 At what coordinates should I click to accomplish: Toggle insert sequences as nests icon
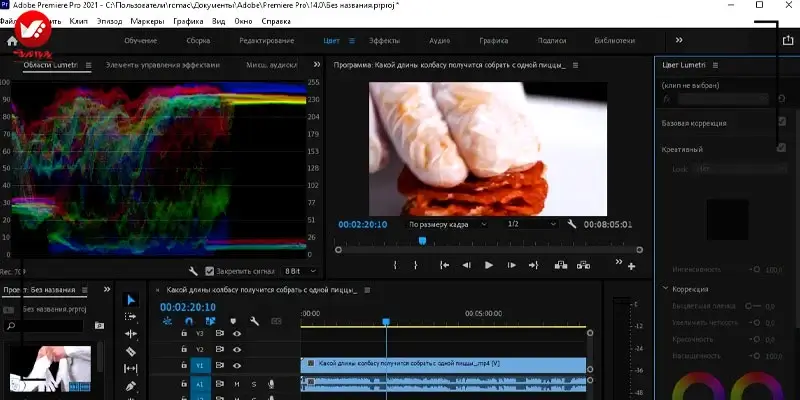pyautogui.click(x=167, y=321)
